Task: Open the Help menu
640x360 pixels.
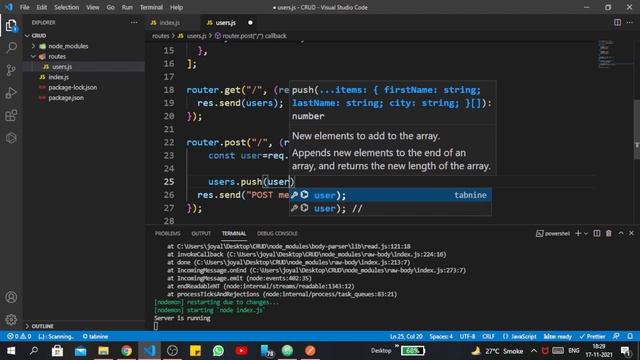Action: 176,7
